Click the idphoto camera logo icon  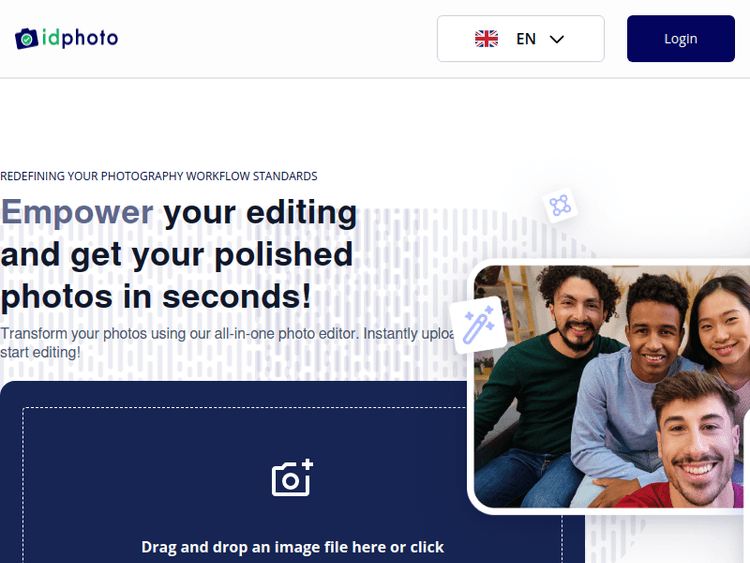tap(27, 39)
